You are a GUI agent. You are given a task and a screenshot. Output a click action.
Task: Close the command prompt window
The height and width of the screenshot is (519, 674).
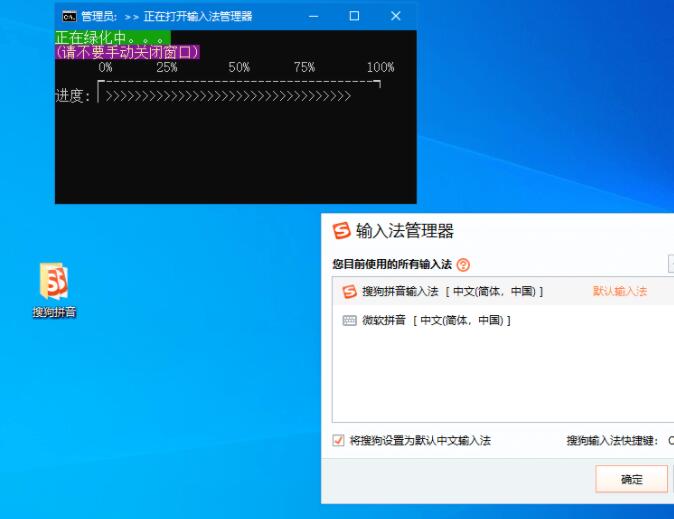pyautogui.click(x=395, y=16)
